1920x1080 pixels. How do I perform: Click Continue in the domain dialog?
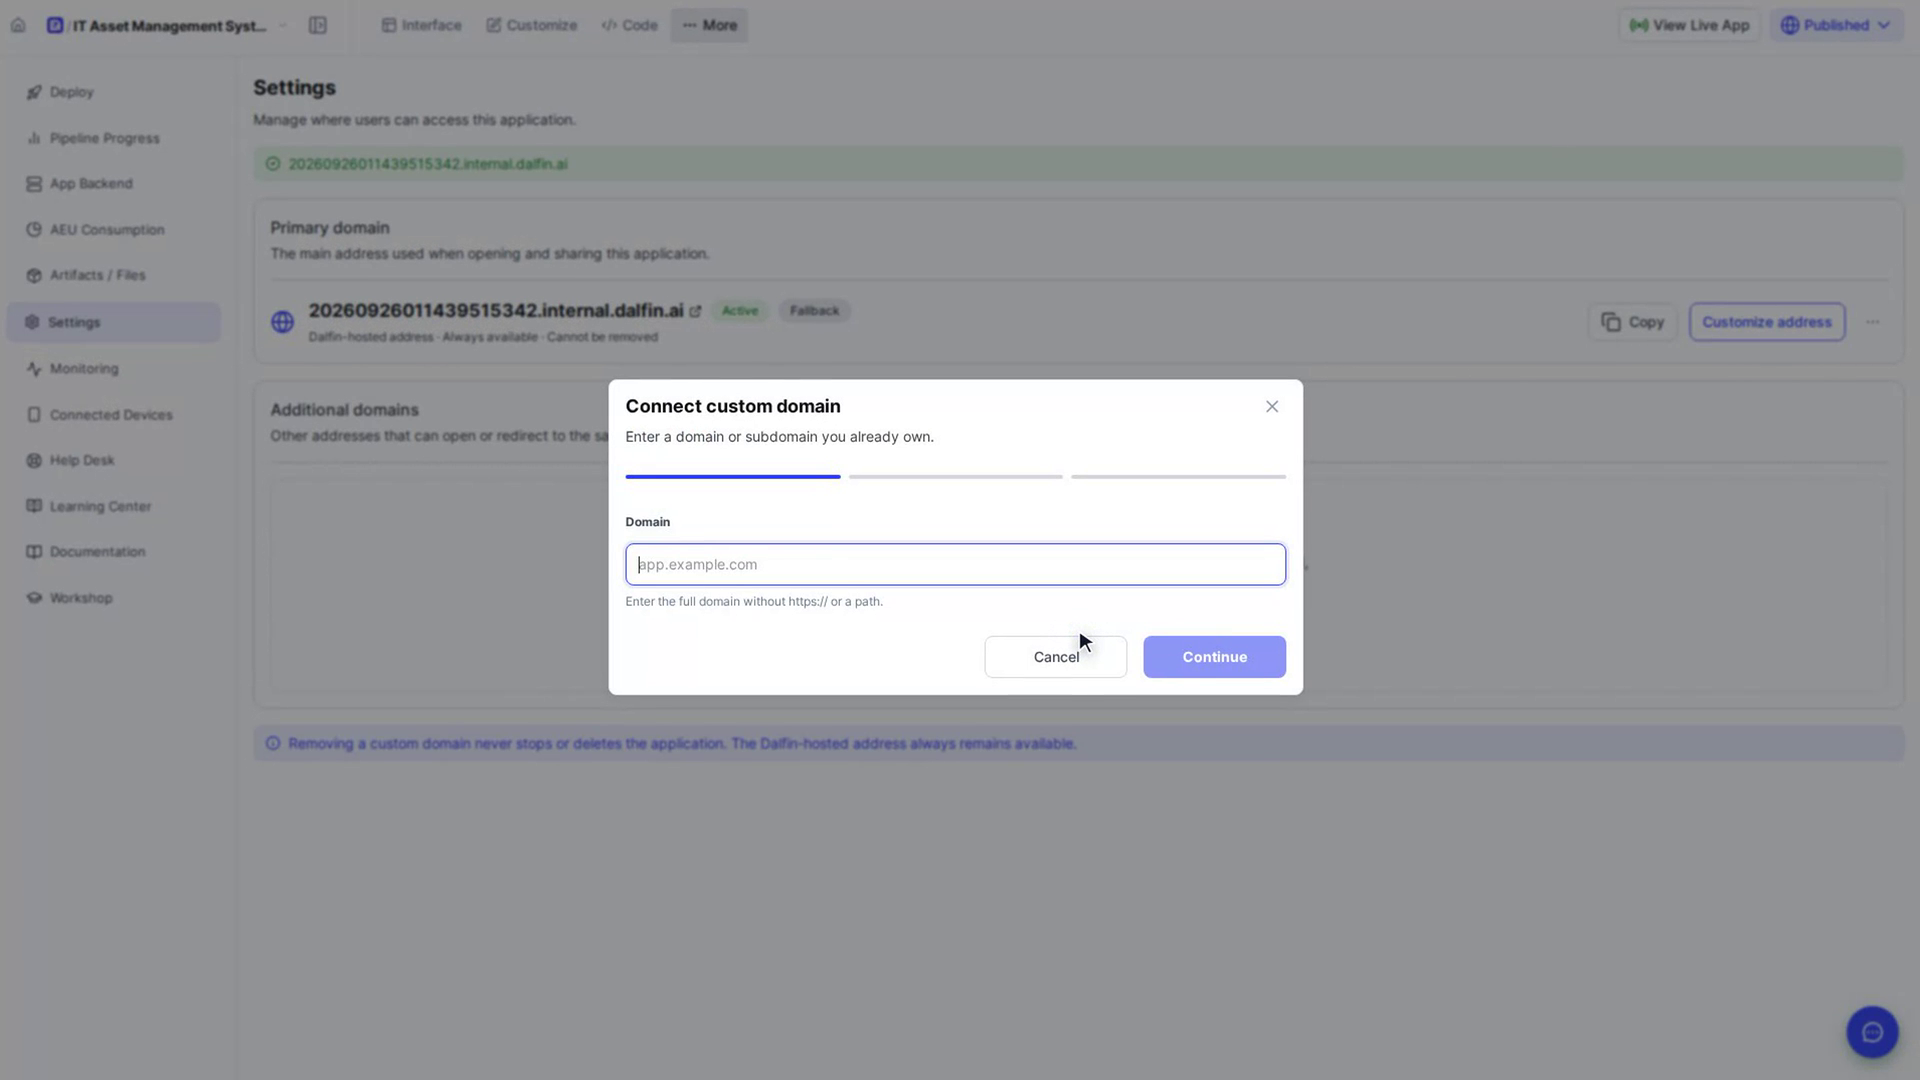tap(1214, 657)
